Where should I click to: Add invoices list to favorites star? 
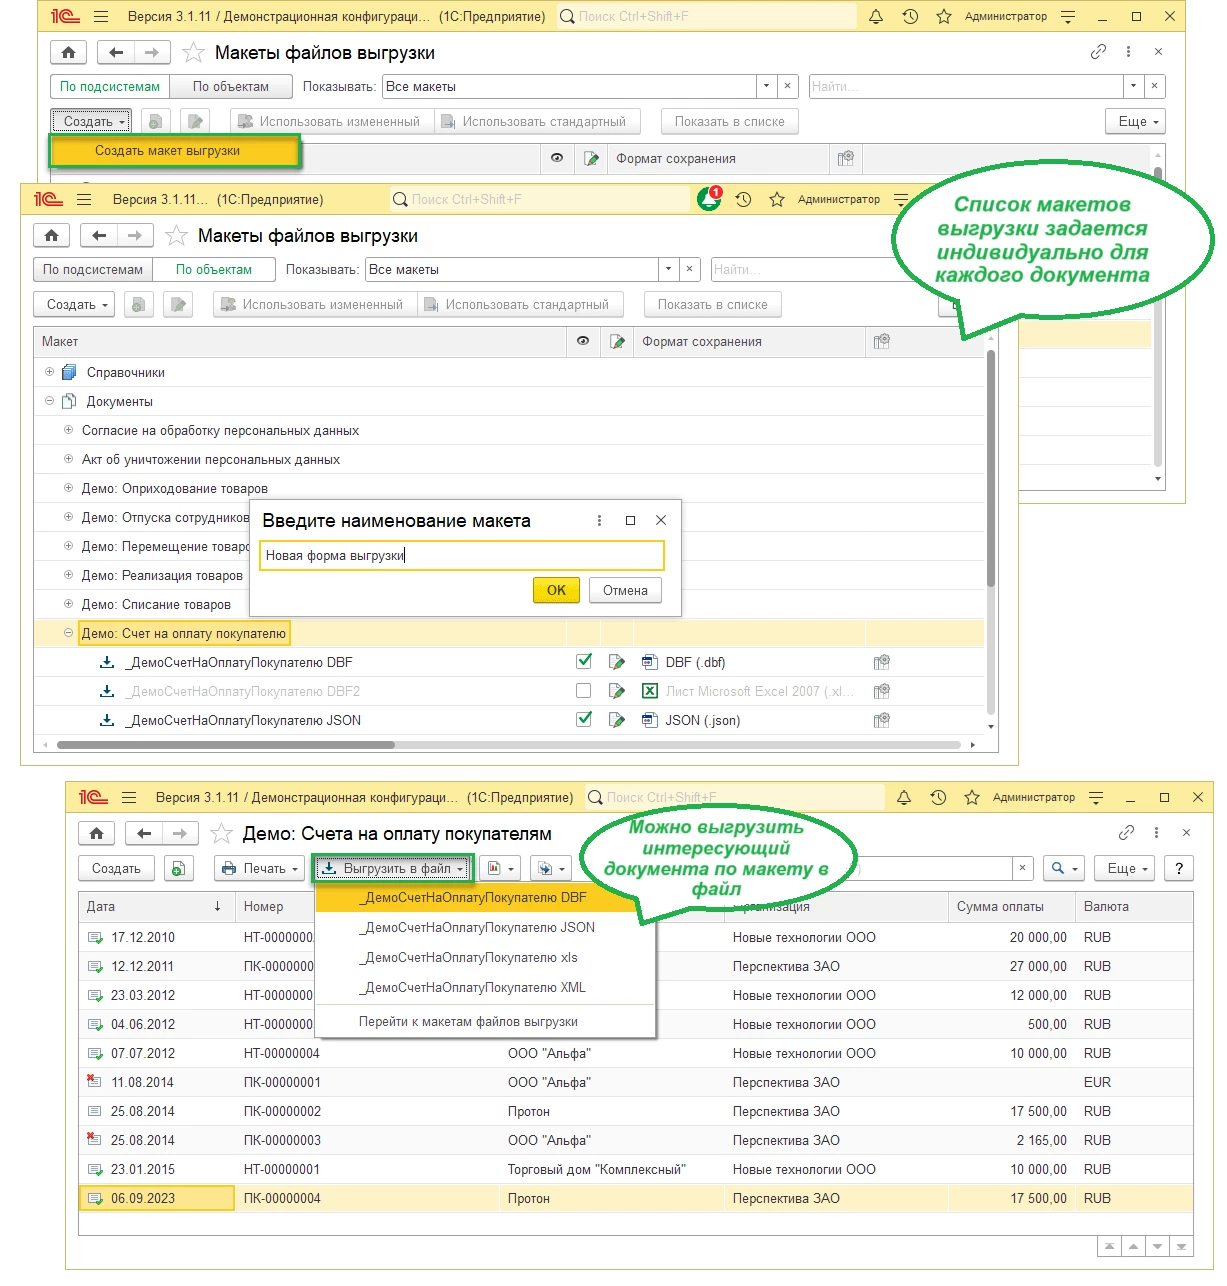221,834
